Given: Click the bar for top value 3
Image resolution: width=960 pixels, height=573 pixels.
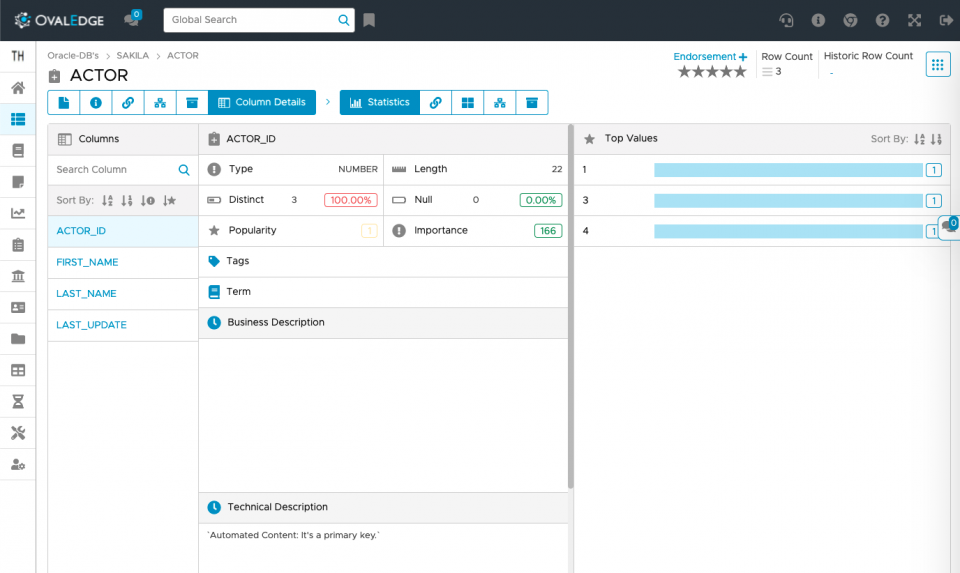Looking at the screenshot, I should (788, 200).
